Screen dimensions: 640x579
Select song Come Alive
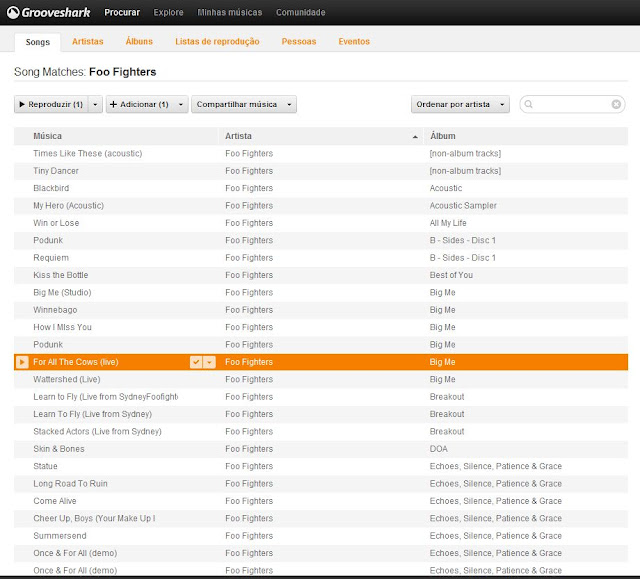[x=55, y=501]
